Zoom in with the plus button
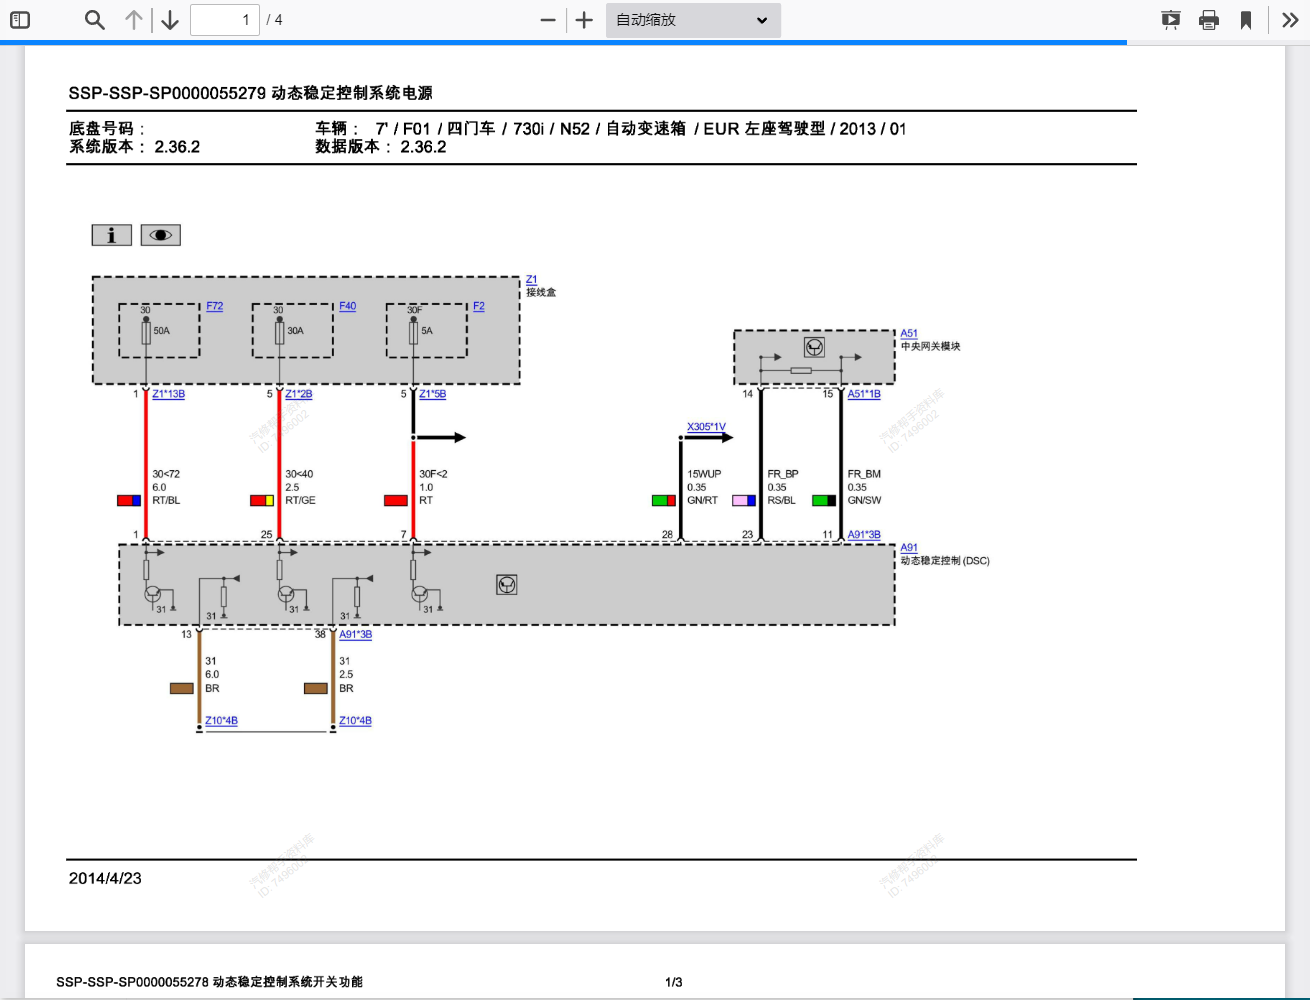 [585, 20]
